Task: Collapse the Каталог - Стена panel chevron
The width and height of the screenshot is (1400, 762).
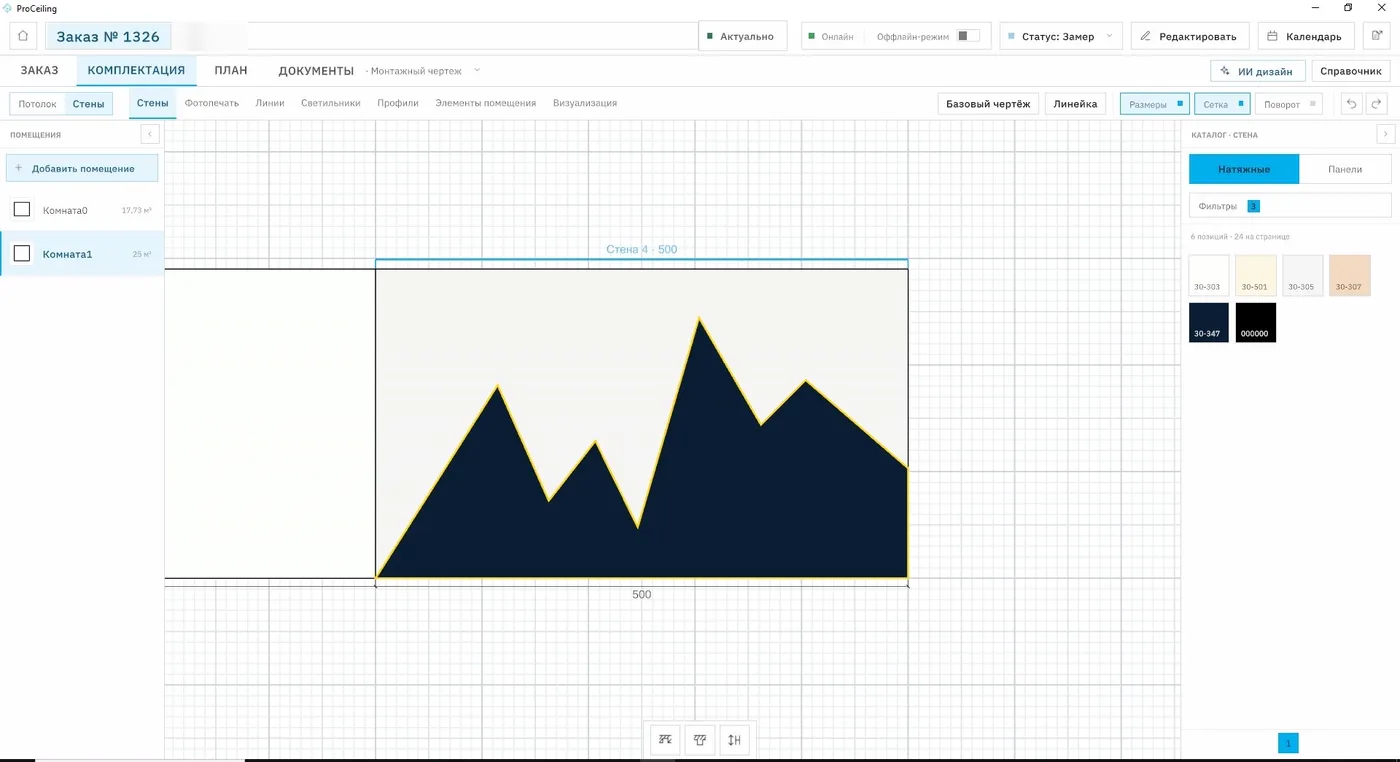Action: [x=1385, y=134]
